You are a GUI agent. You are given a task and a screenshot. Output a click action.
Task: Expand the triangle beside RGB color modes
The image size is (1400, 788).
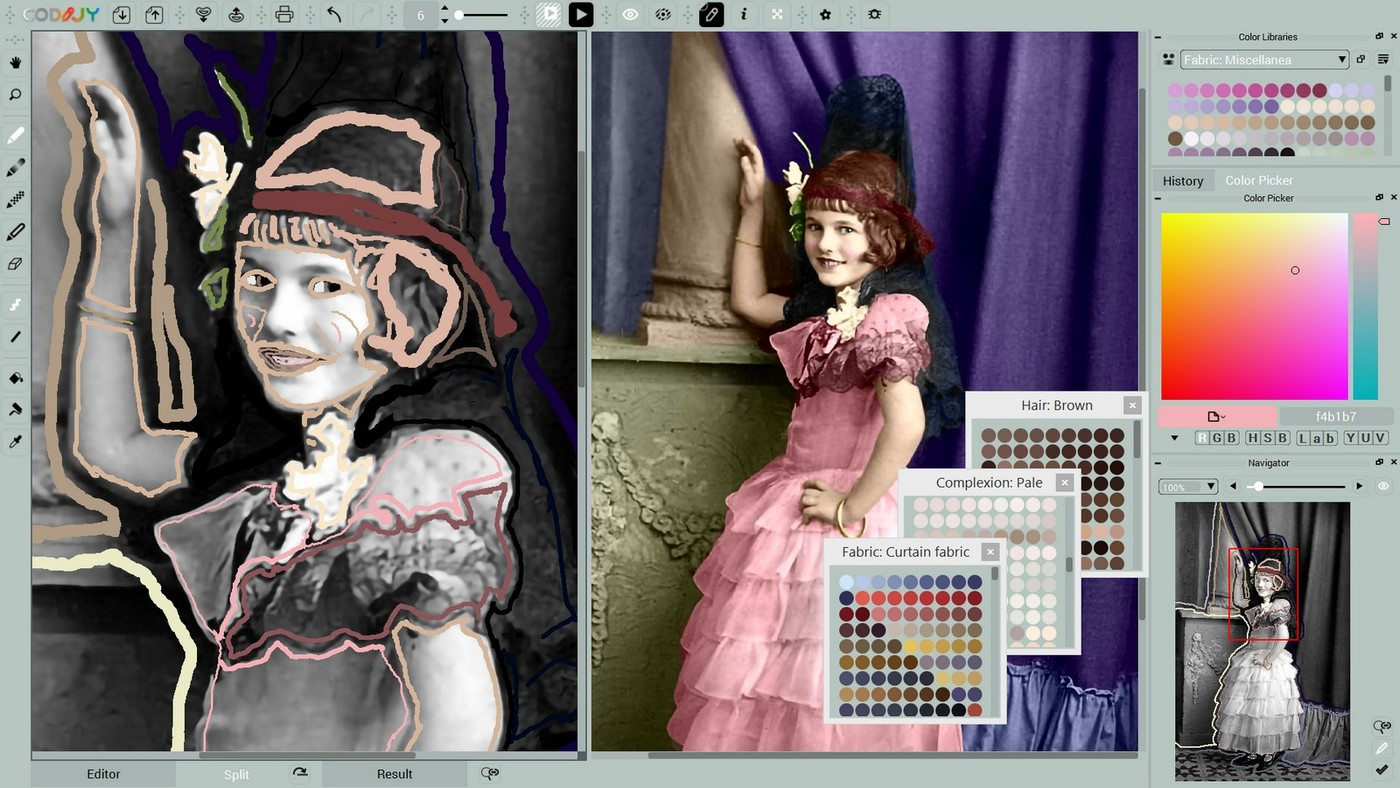point(1174,438)
